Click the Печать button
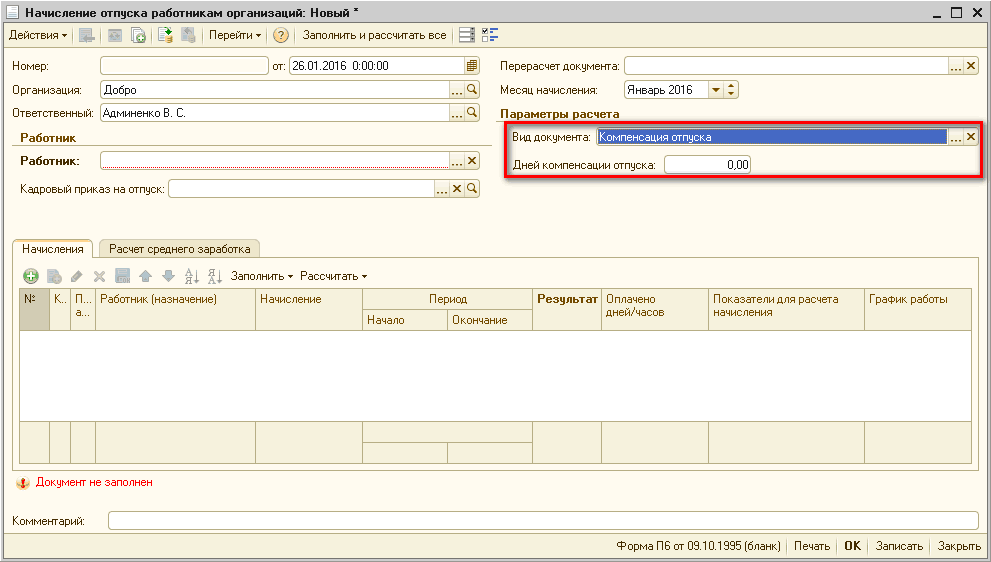Screen dimensions: 991x562 [x=812, y=546]
